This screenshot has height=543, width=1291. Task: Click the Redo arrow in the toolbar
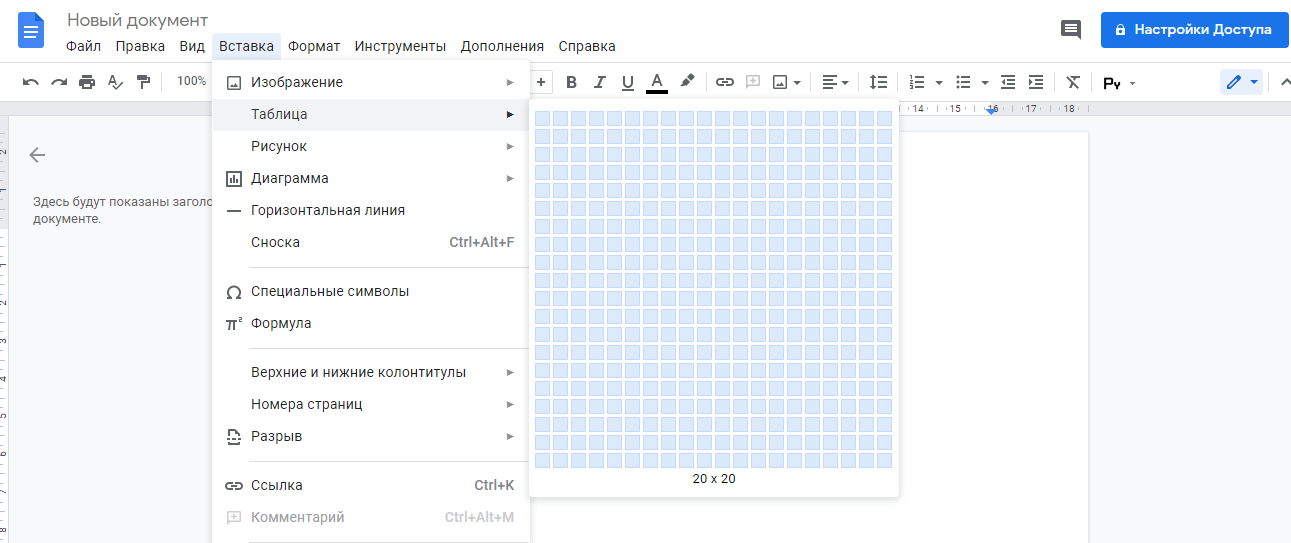59,82
